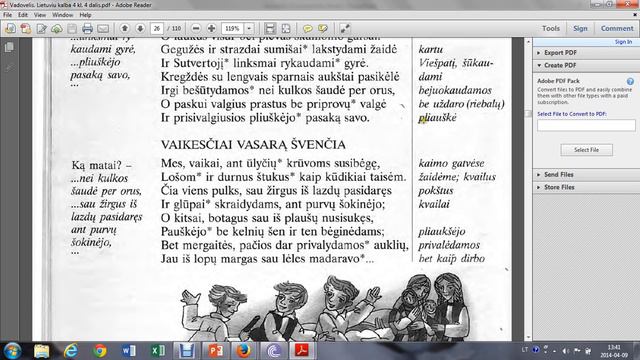
Task: Switch to Read Mode icon in toolbar
Action: 345,28
